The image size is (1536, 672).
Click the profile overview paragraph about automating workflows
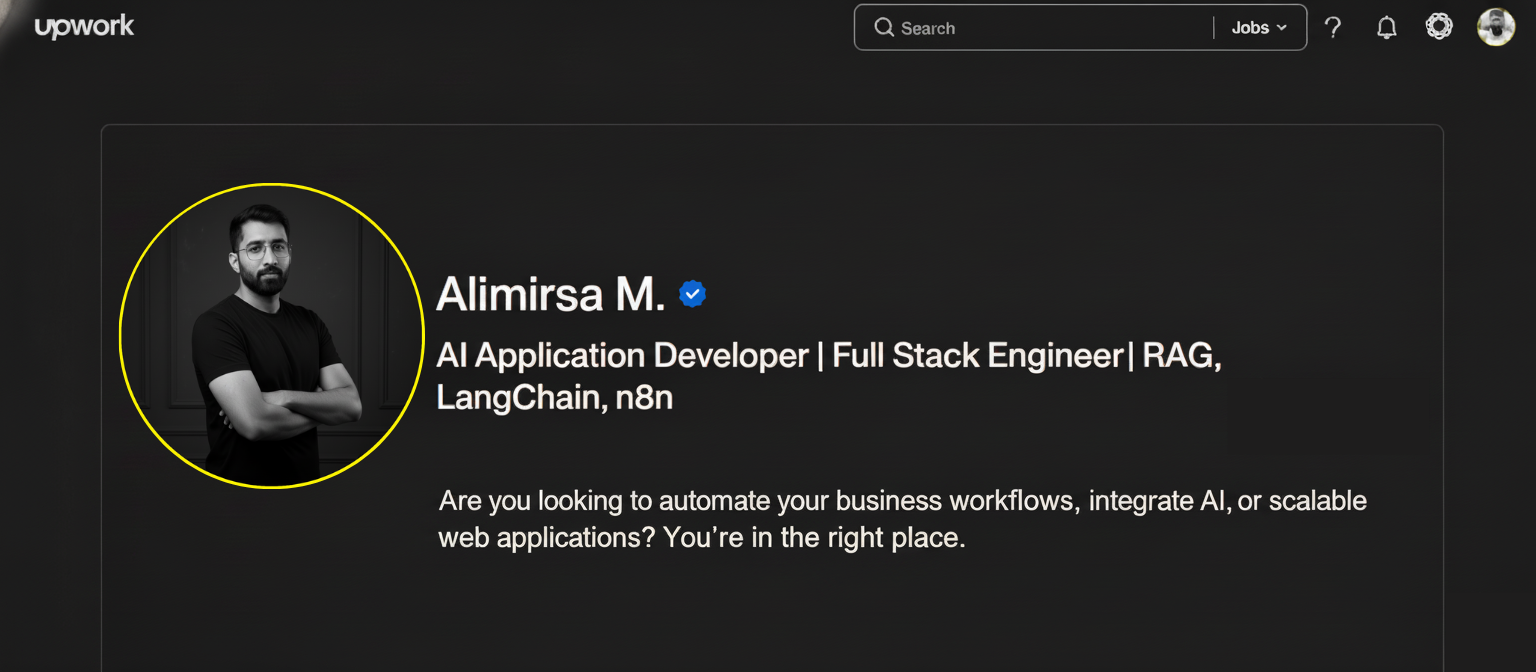point(902,519)
